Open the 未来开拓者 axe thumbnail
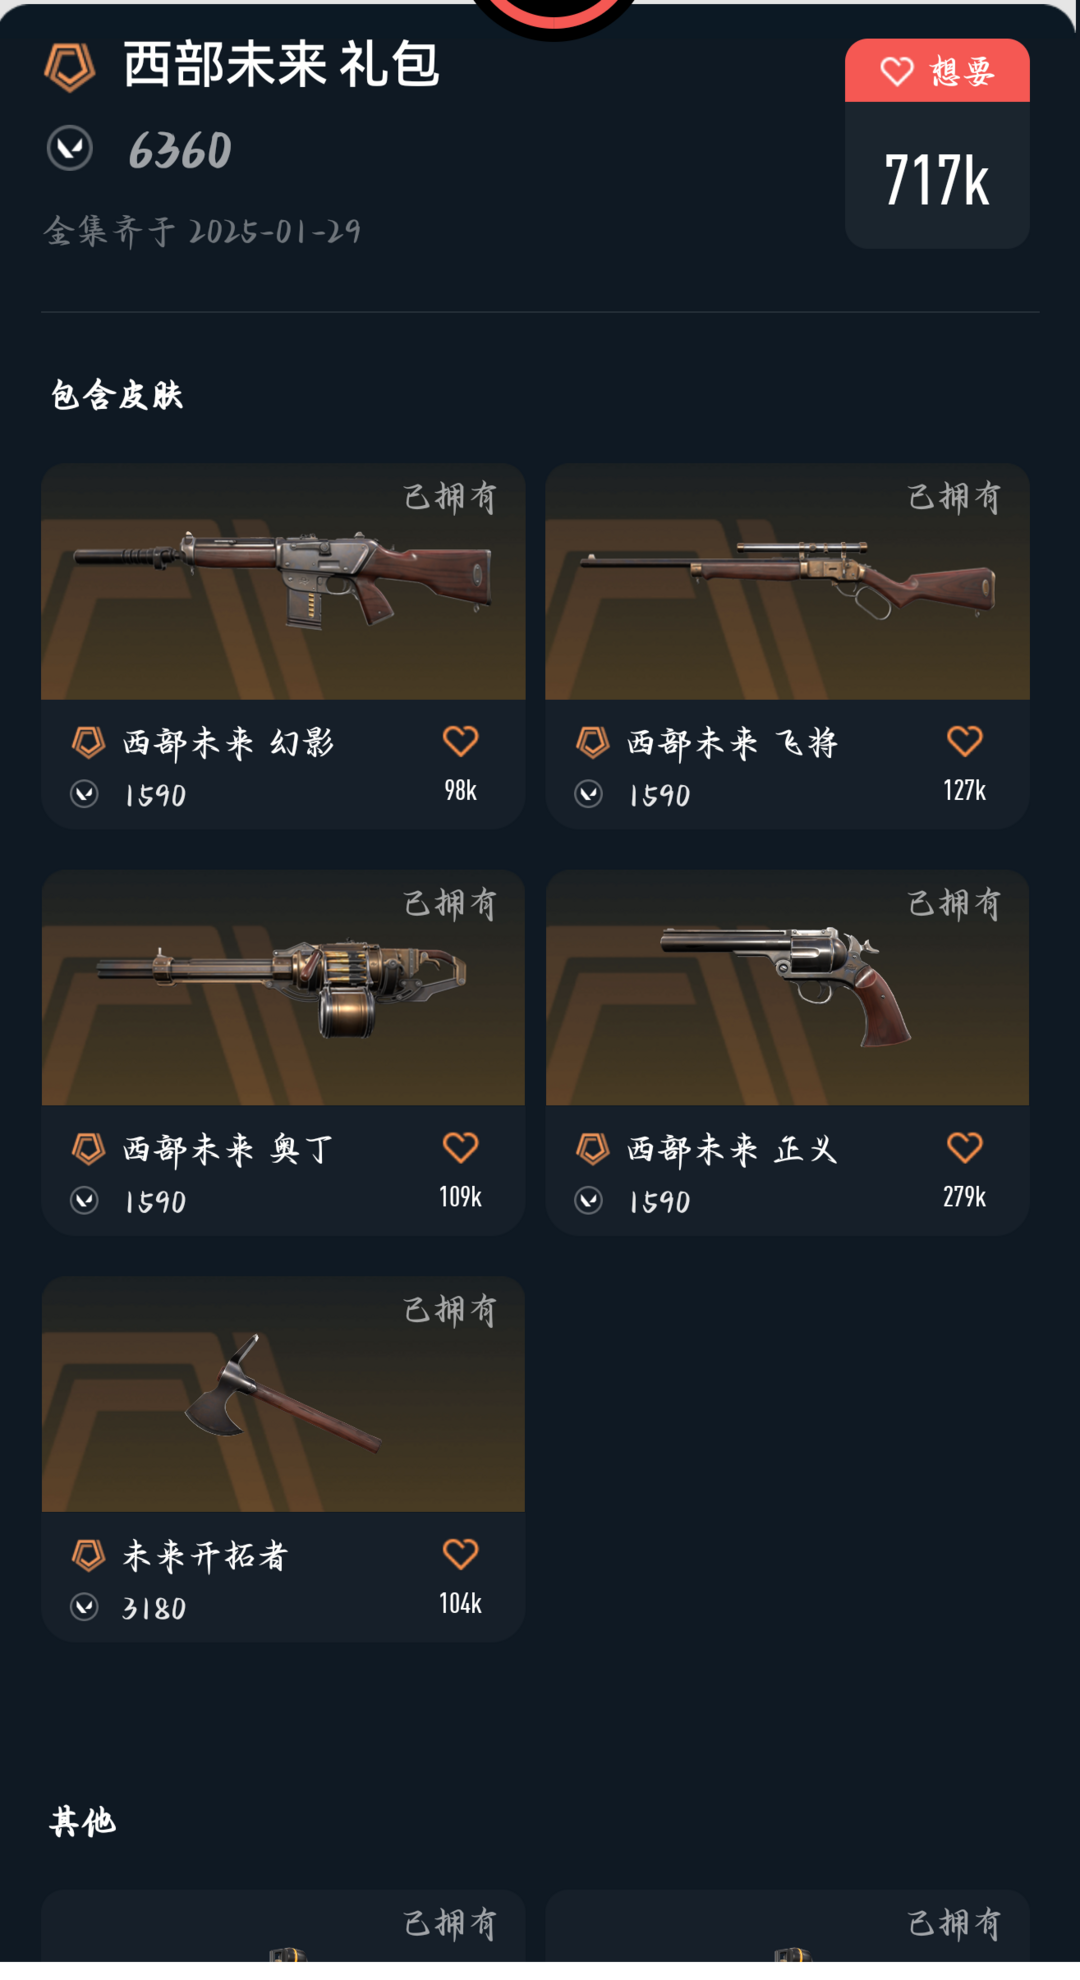This screenshot has height=1980, width=1080. pyautogui.click(x=283, y=1394)
